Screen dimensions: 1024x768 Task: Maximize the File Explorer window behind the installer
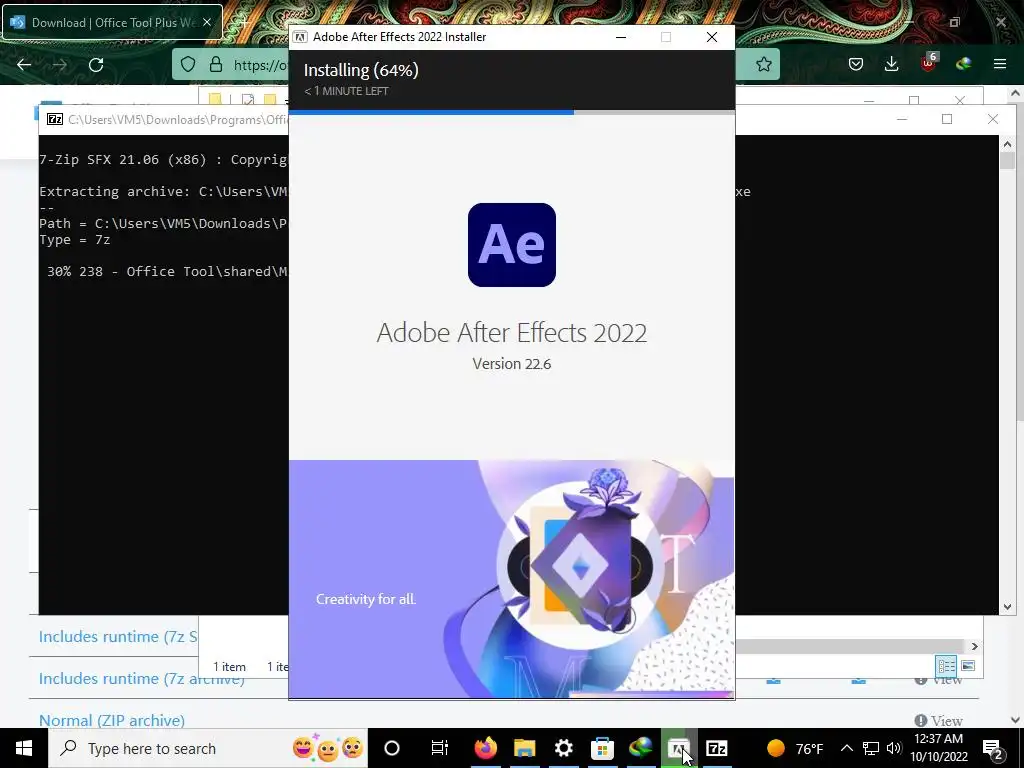[x=914, y=100]
